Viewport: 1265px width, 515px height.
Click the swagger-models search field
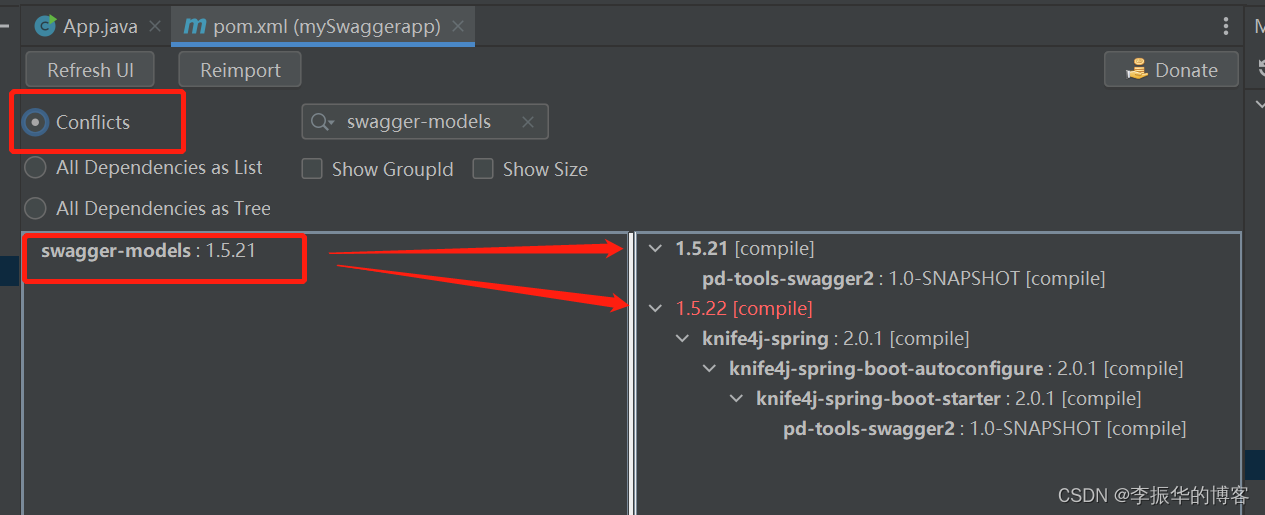[425, 122]
